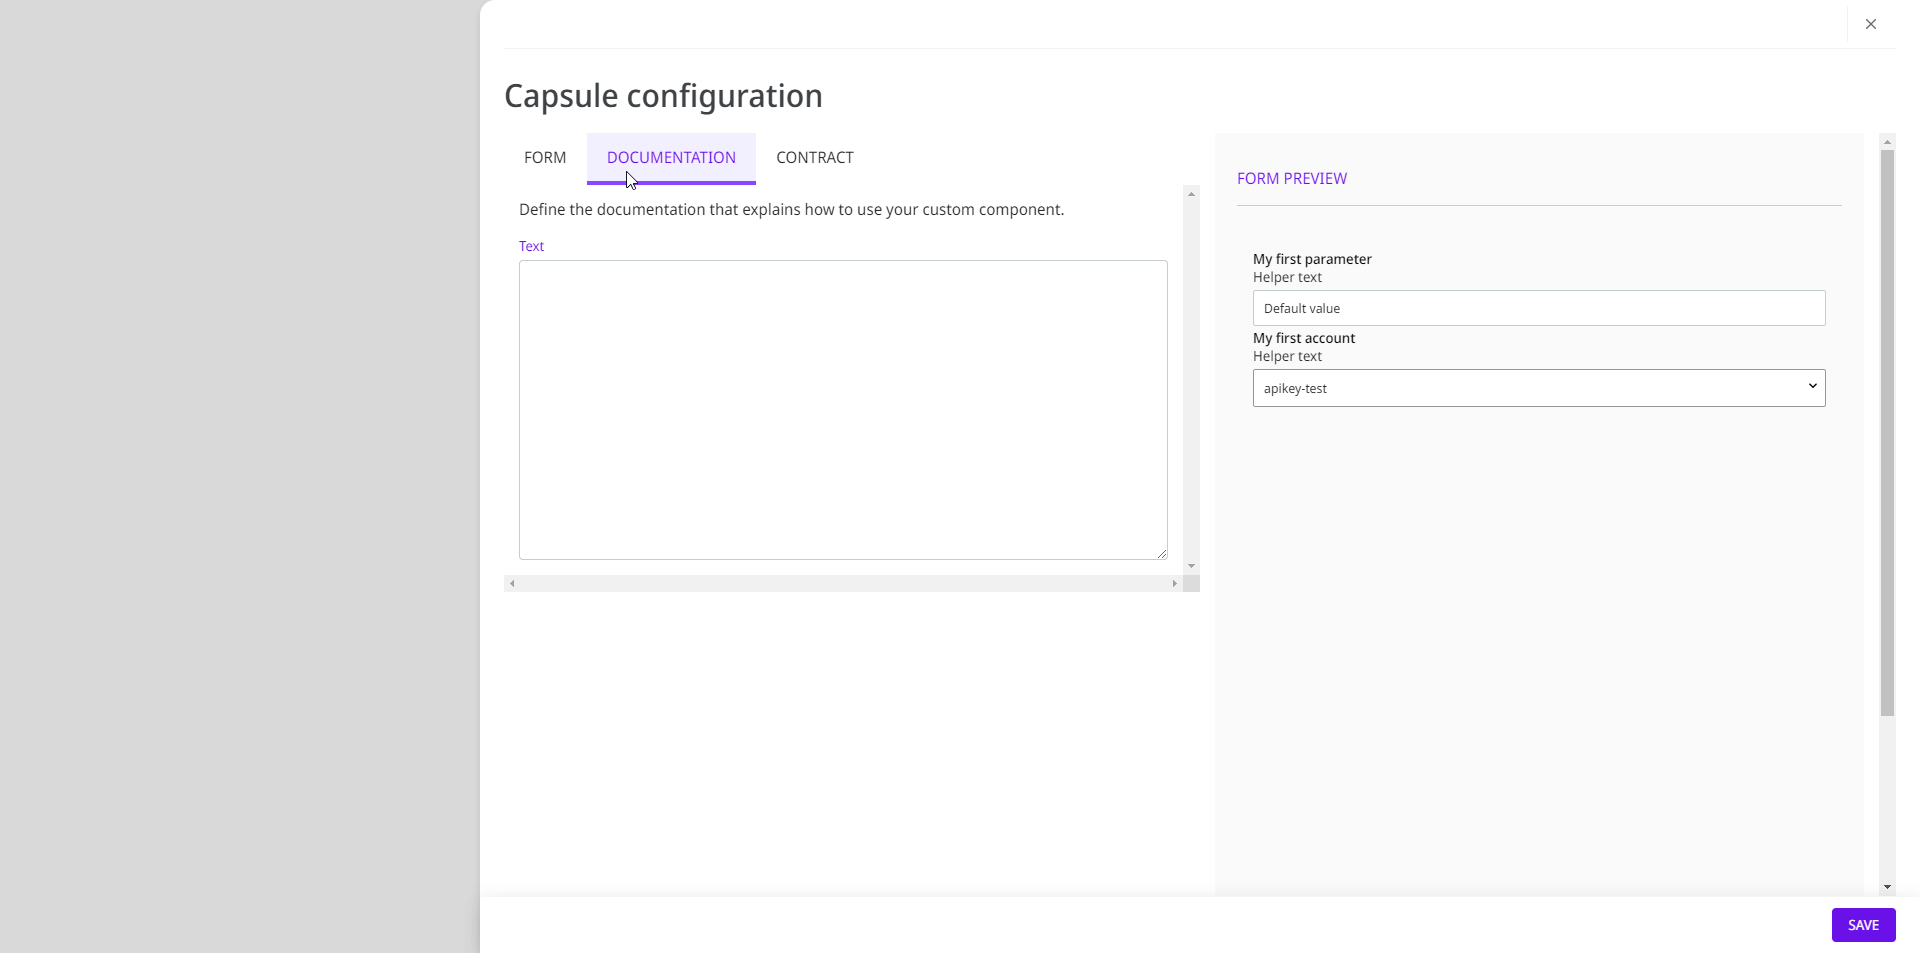Image resolution: width=1920 pixels, height=953 pixels.
Task: Click the purple Text field label
Action: coord(531,246)
